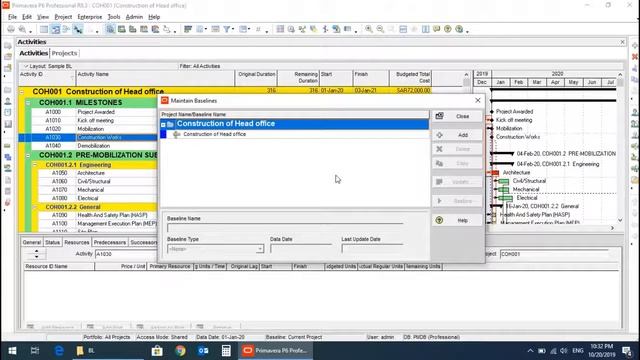Click the Baseline Name input field
This screenshot has width=640, height=360.
(x=285, y=228)
